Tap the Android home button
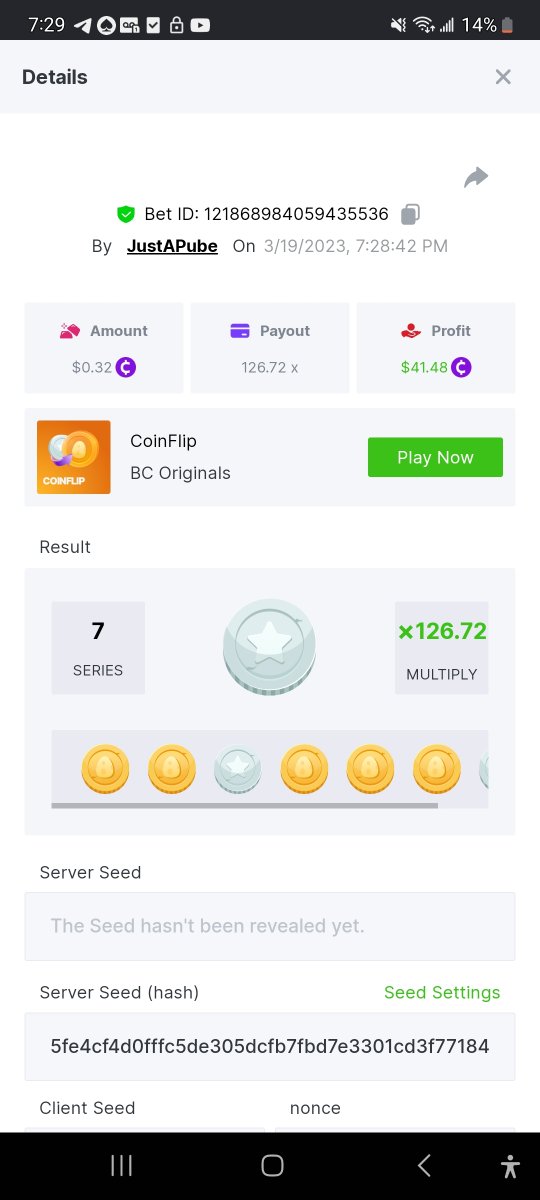This screenshot has height=1200, width=540. pos(272,1165)
